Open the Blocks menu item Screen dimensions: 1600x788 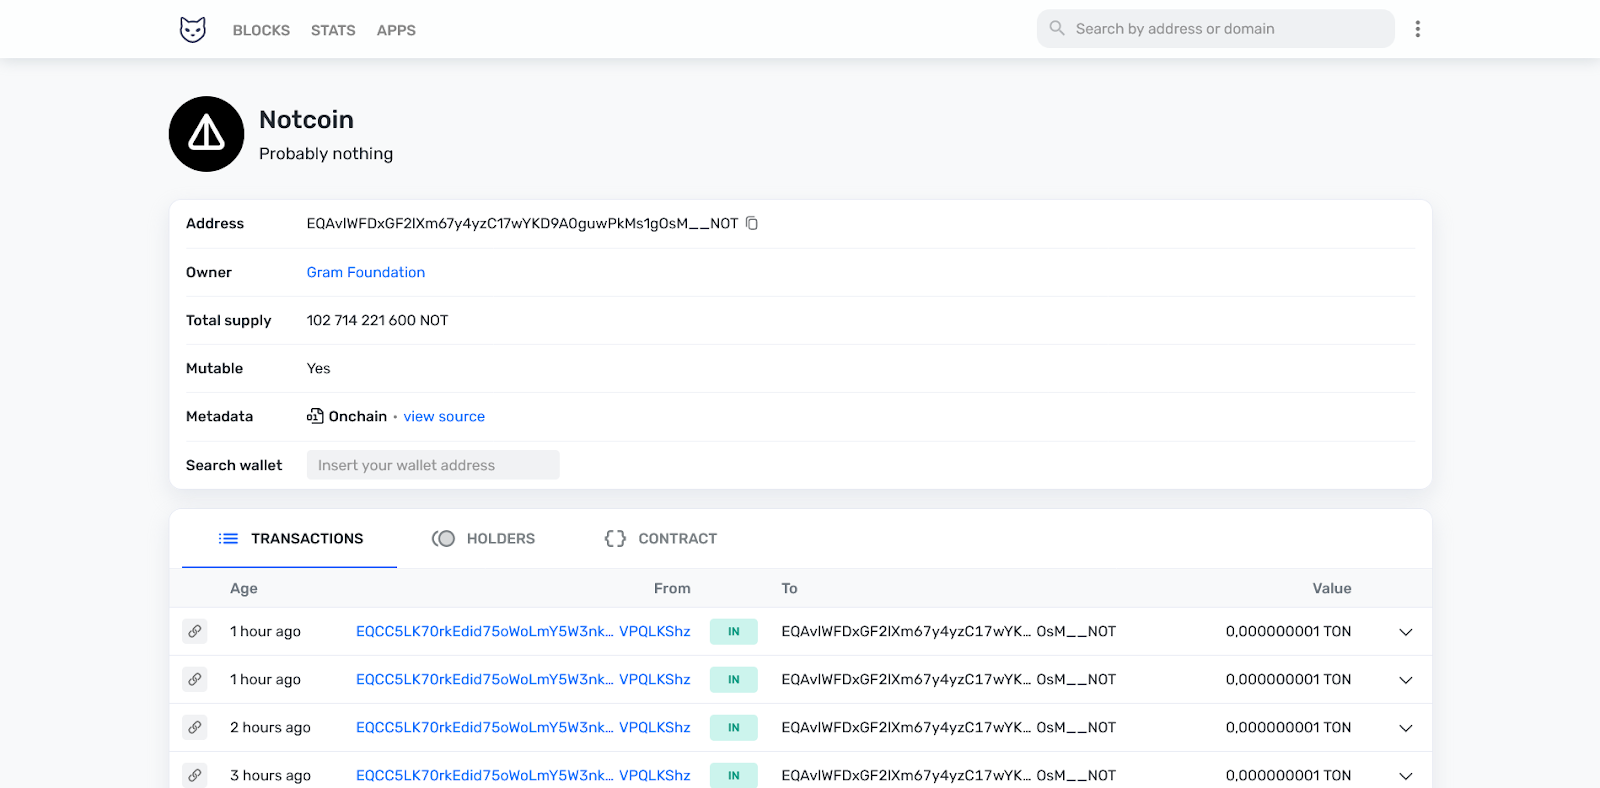pyautogui.click(x=261, y=30)
